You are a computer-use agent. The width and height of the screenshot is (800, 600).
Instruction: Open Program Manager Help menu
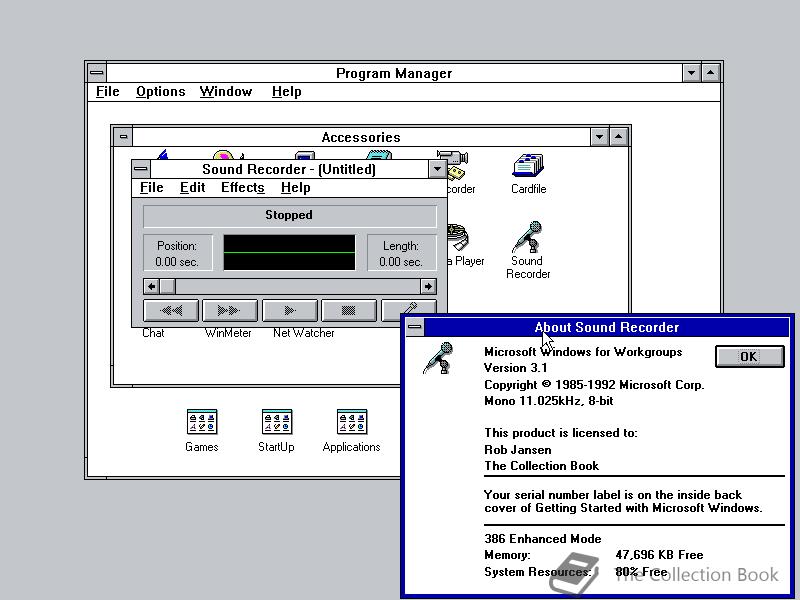pyautogui.click(x=286, y=92)
